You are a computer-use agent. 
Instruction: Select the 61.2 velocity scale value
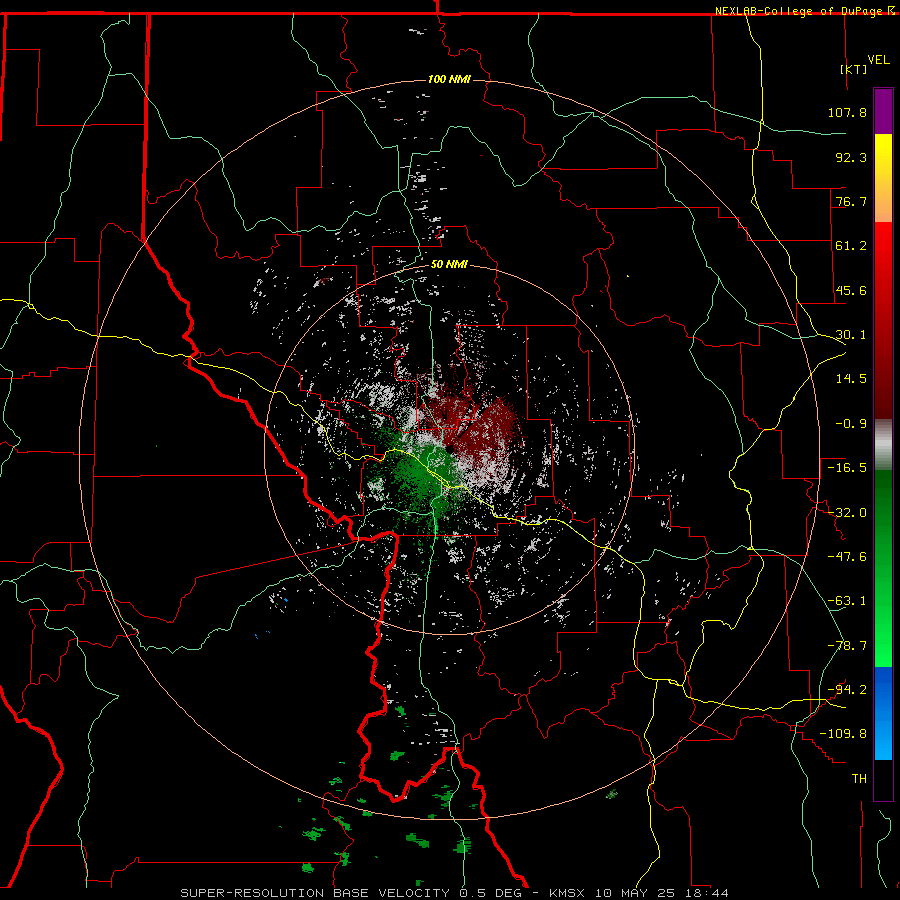851,246
